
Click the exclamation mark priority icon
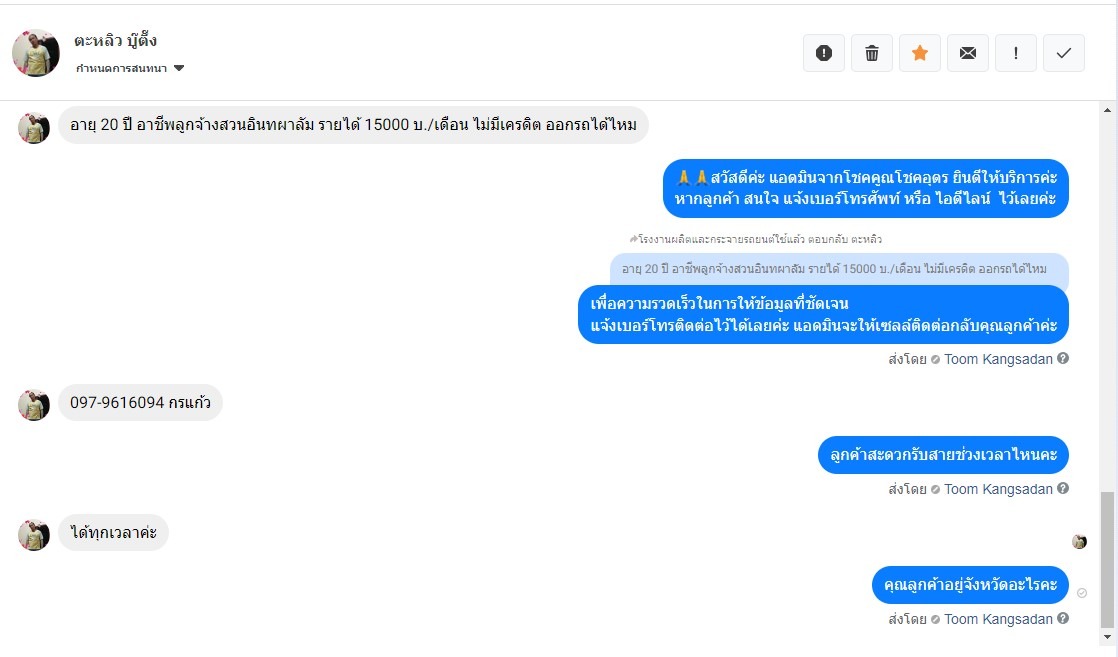[x=1015, y=53]
